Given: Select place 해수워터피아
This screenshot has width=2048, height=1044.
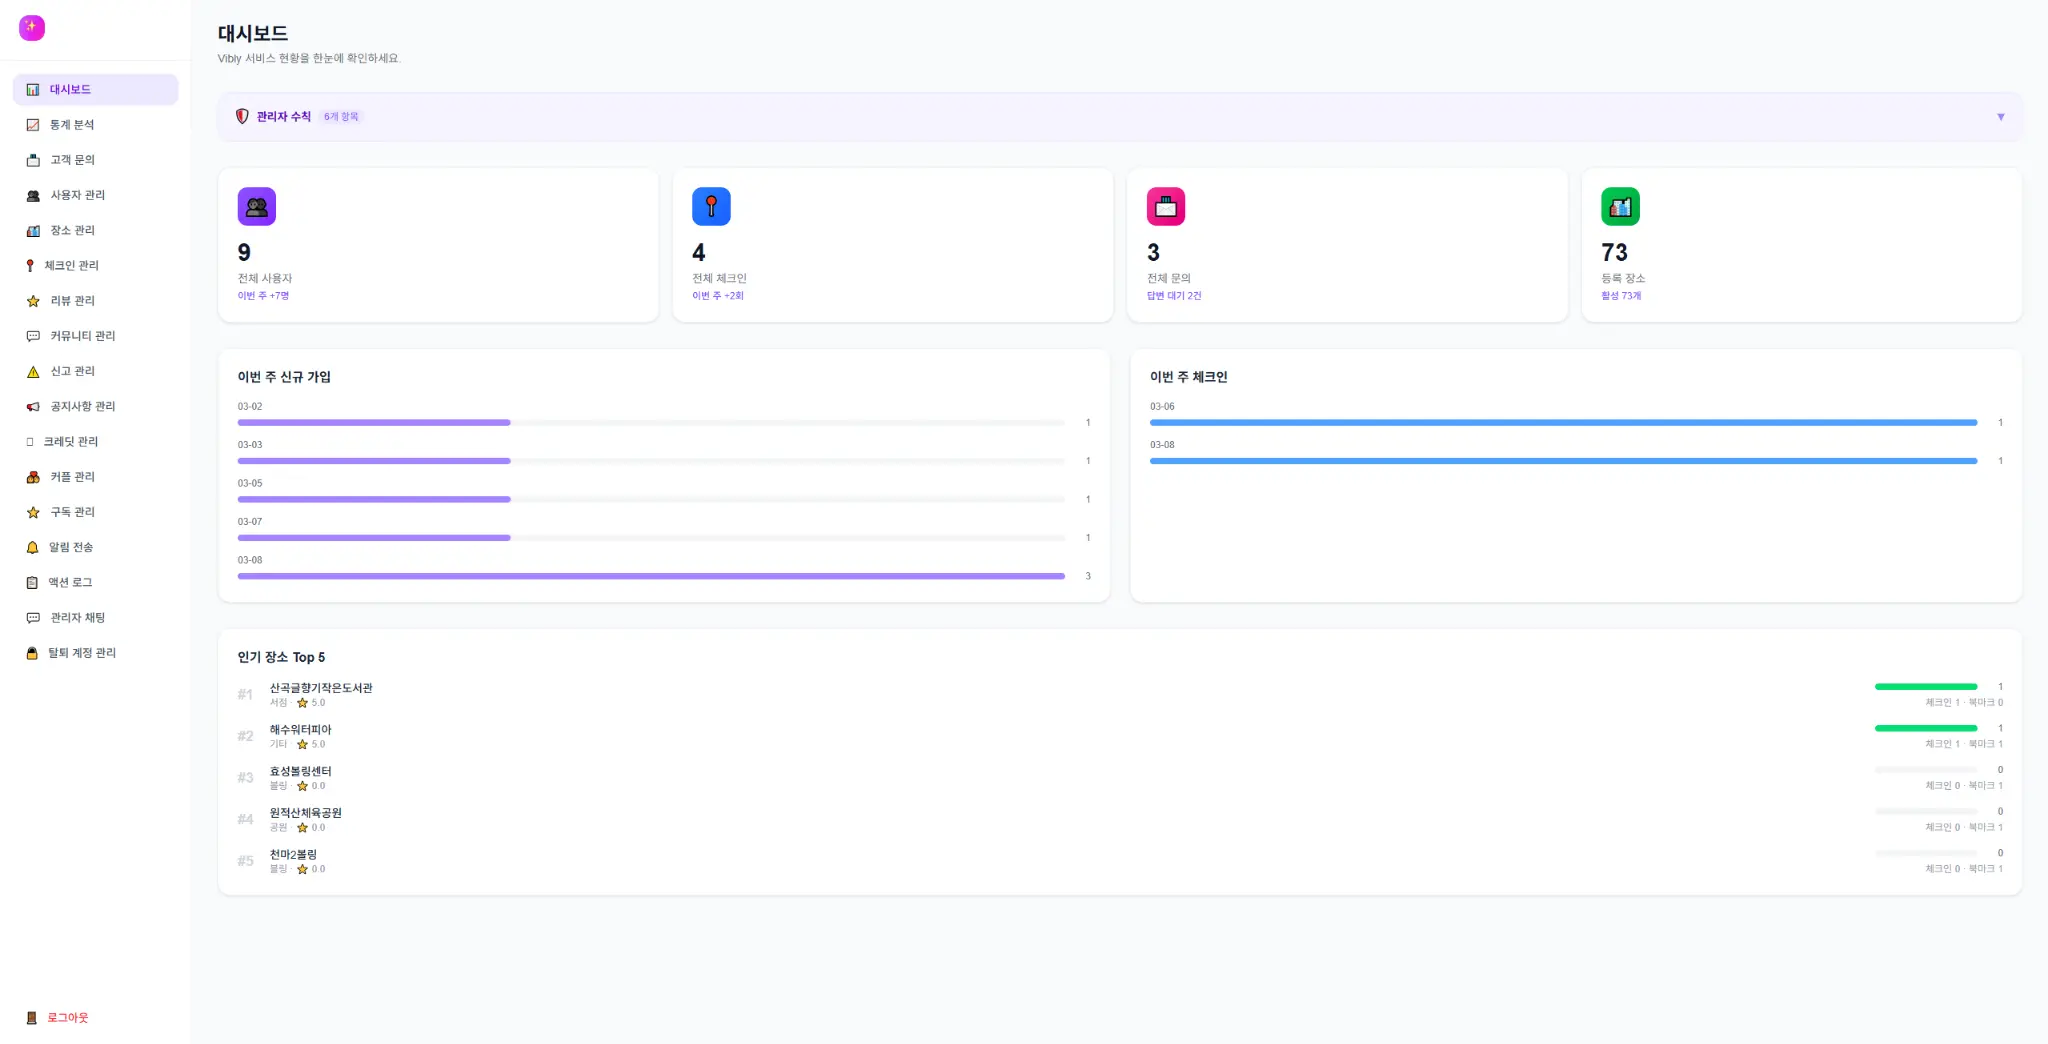Looking at the screenshot, I should pyautogui.click(x=300, y=730).
